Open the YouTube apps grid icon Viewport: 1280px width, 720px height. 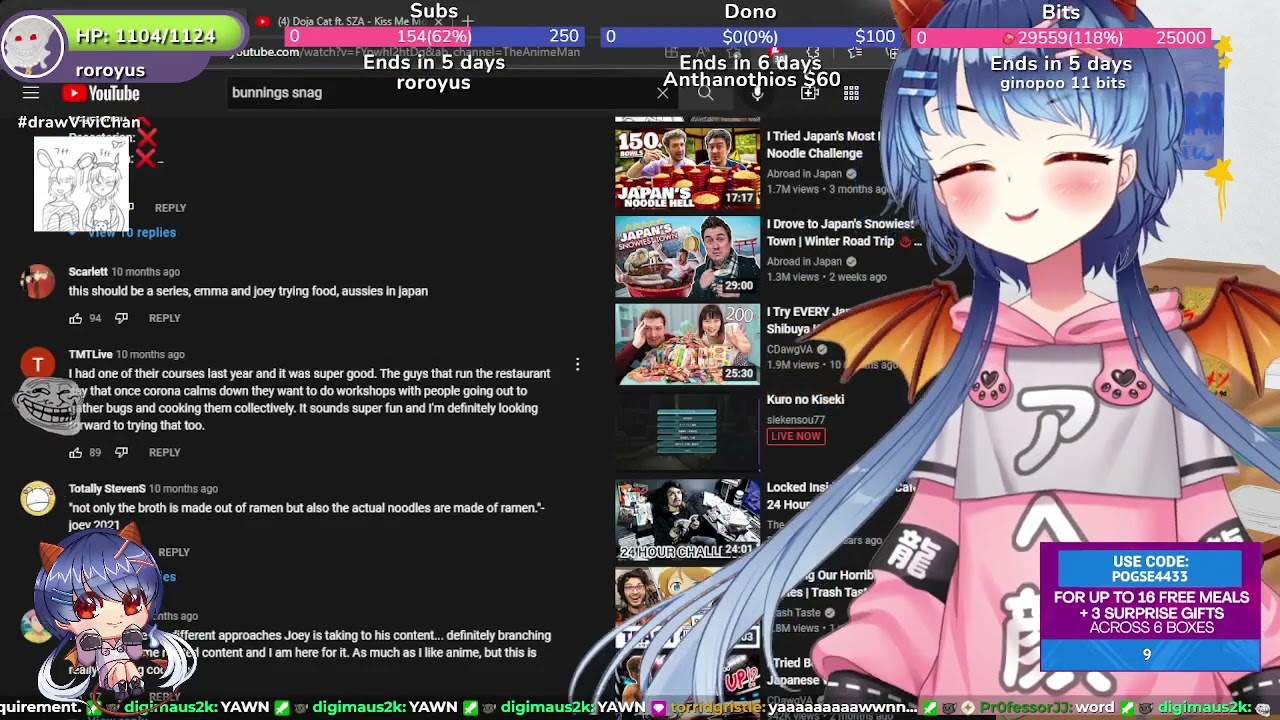[x=851, y=93]
